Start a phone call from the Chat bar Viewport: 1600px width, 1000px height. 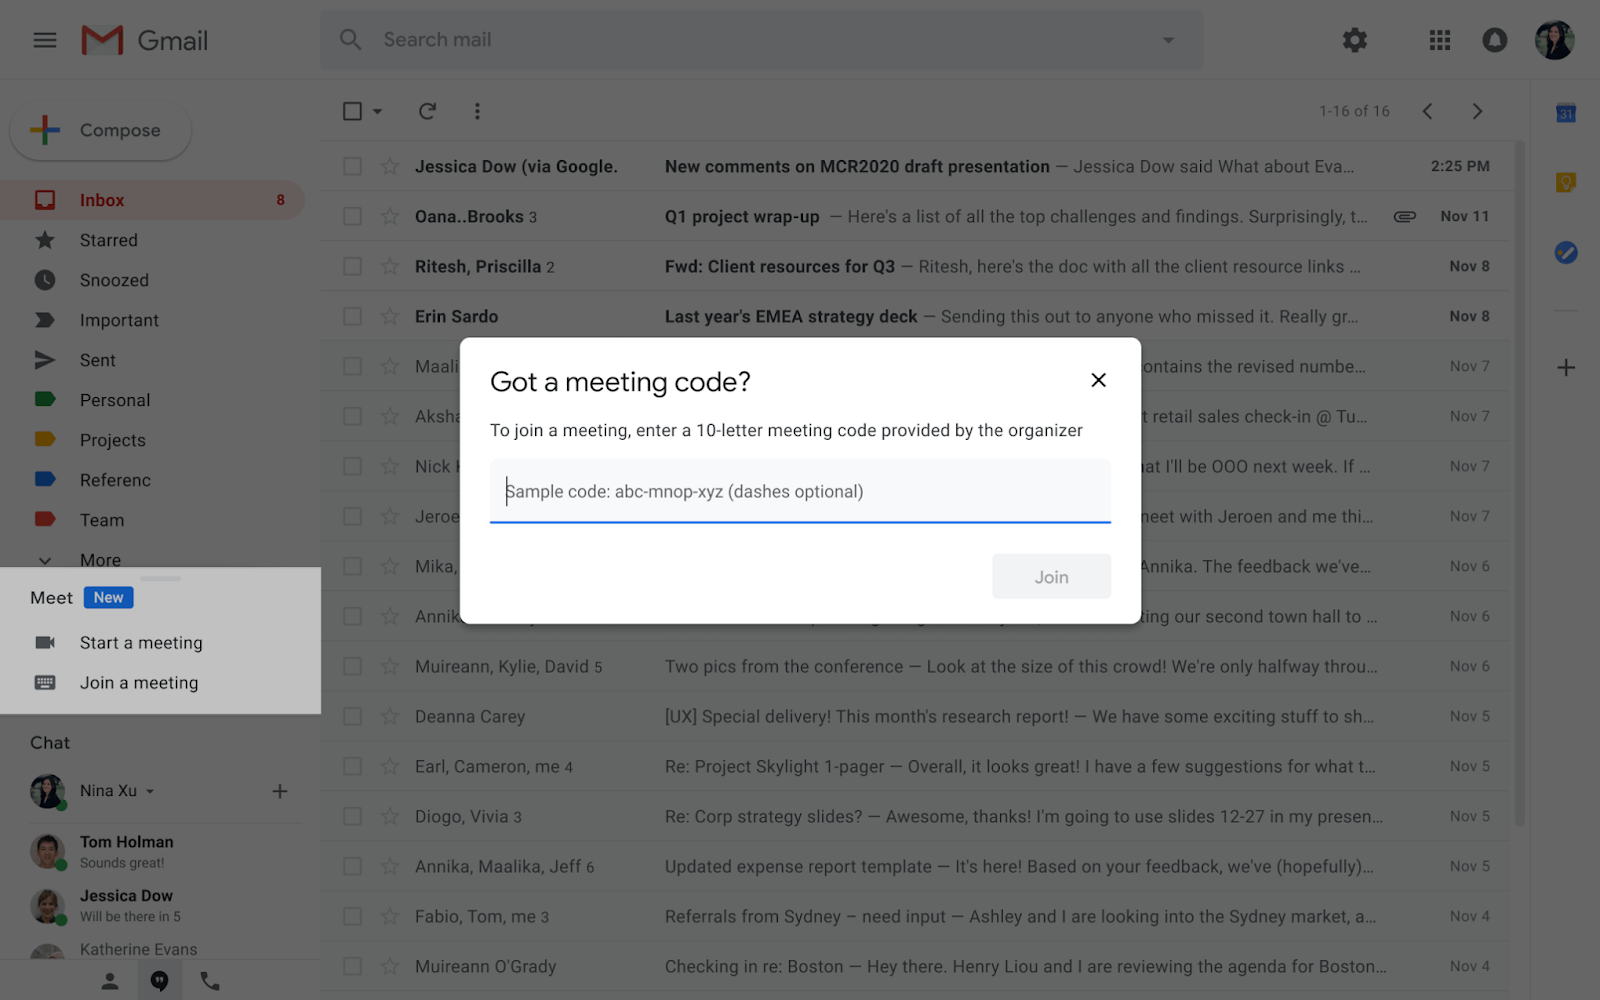click(209, 981)
